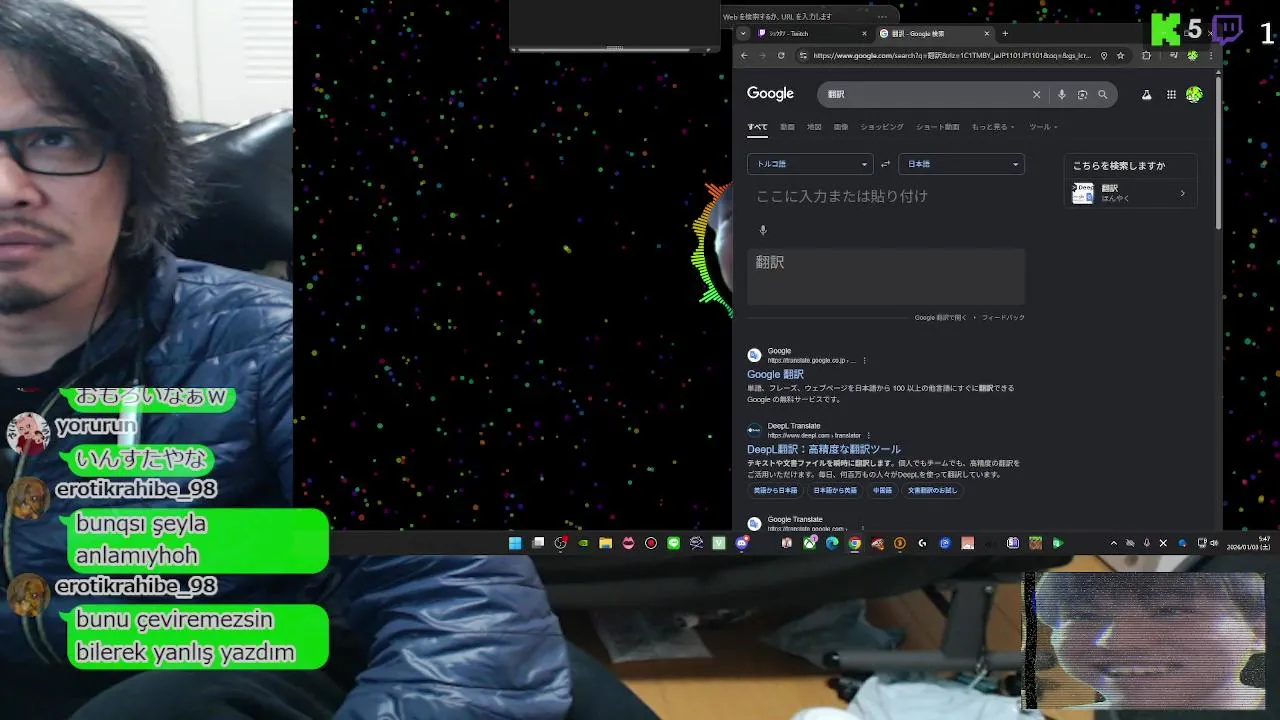Open the Xbox app in taskbar
Screen dimensions: 1280x720
pos(809,543)
